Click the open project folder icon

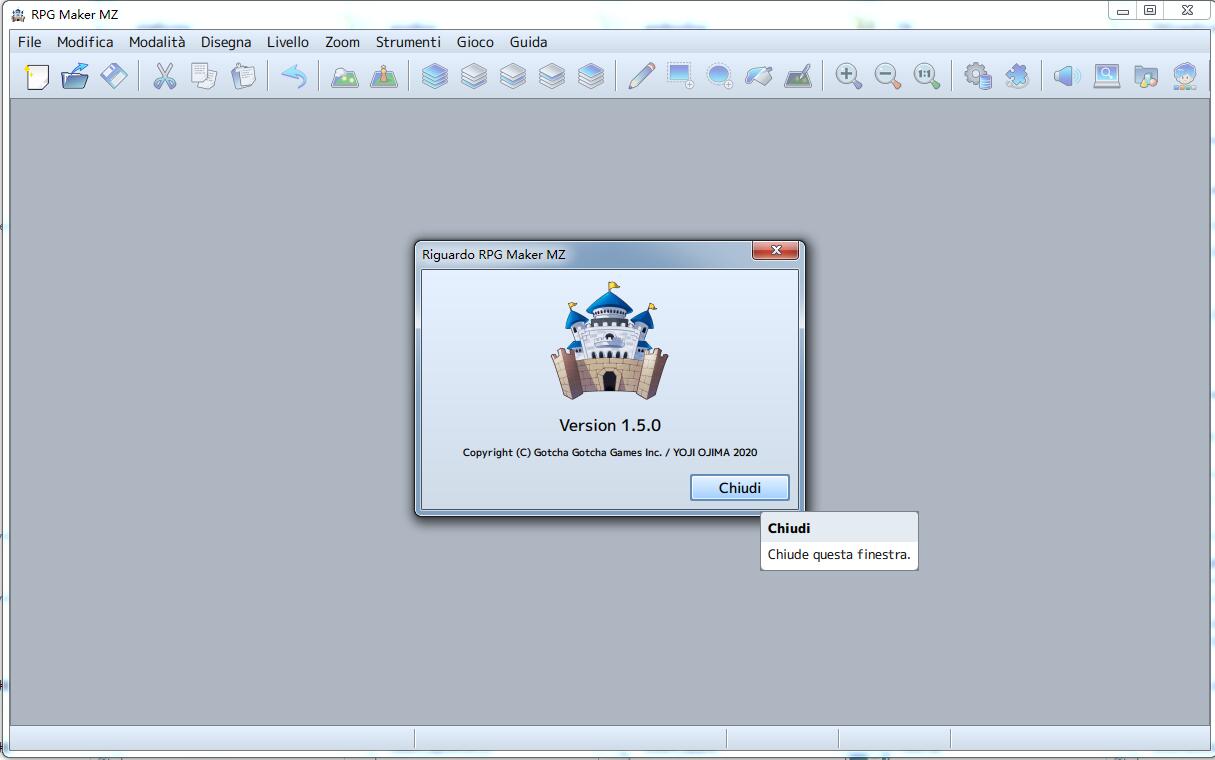click(75, 76)
